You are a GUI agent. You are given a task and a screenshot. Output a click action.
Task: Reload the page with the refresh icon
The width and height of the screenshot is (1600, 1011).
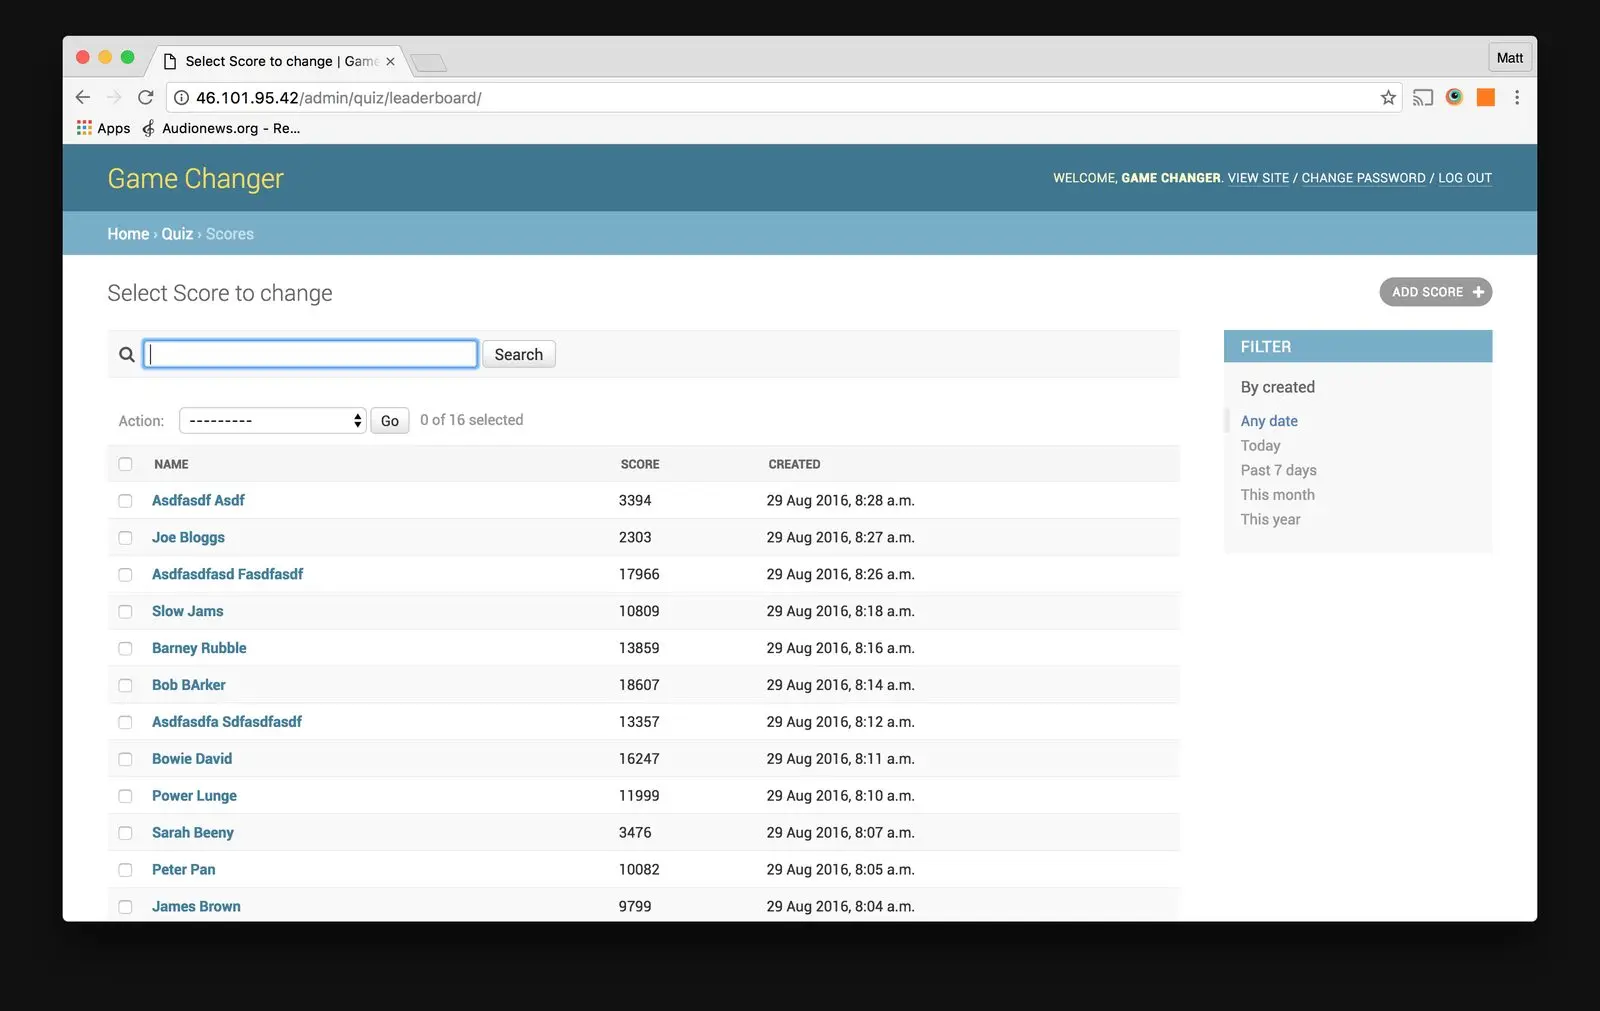(x=146, y=97)
